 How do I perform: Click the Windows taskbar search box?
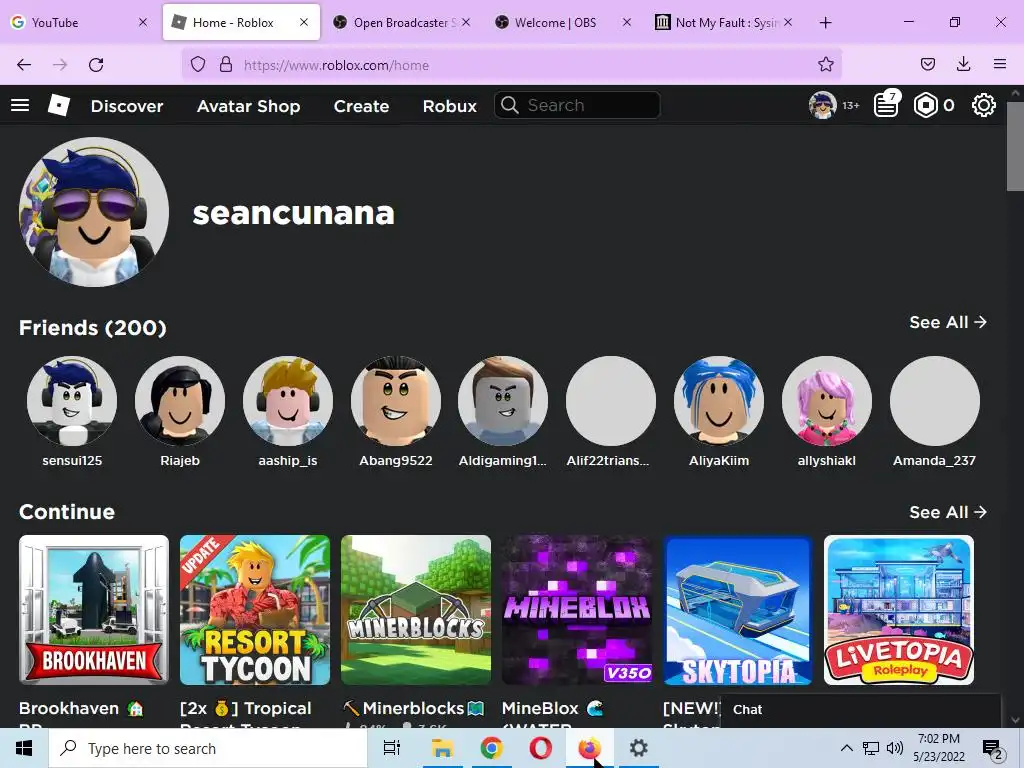[x=208, y=748]
